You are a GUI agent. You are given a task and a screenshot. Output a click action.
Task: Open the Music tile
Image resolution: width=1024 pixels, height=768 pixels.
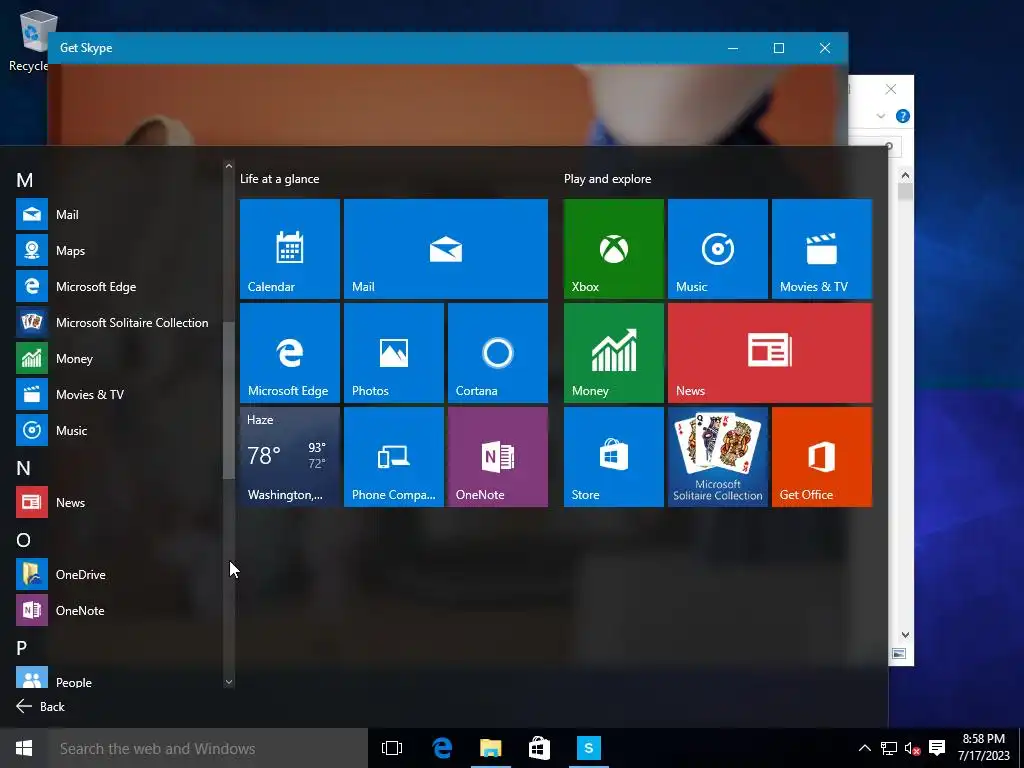pyautogui.click(x=718, y=249)
